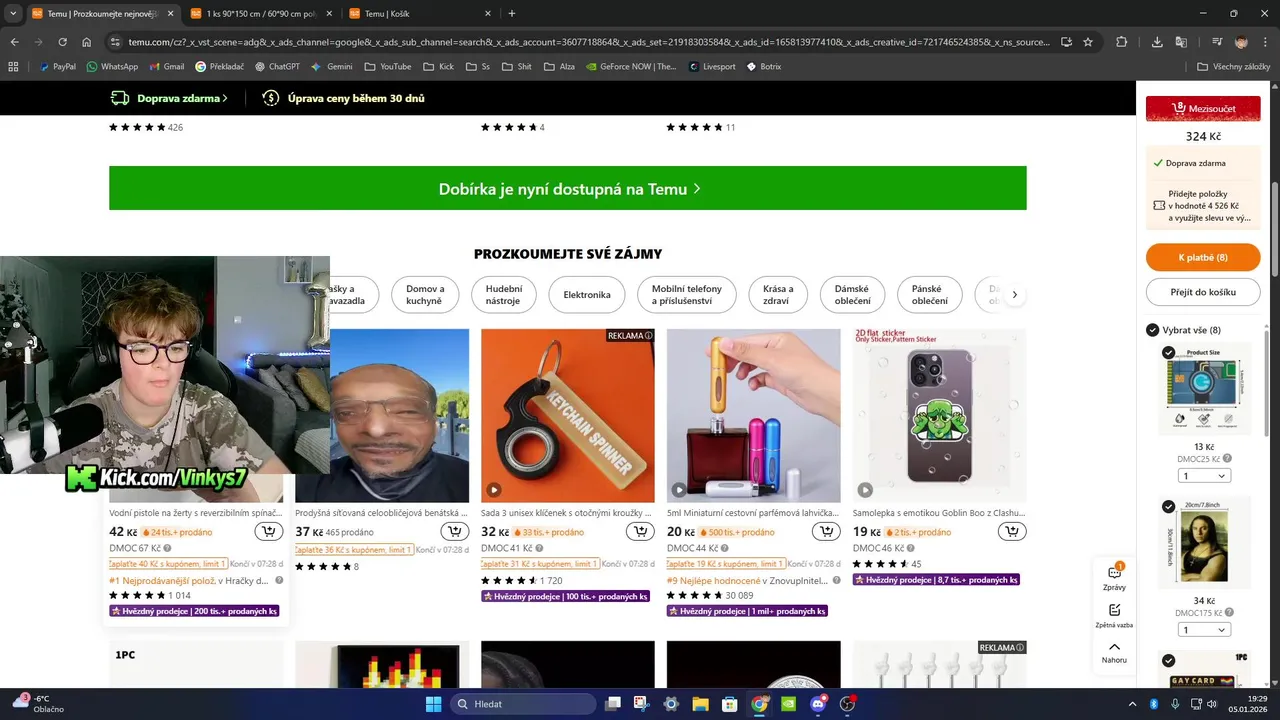The image size is (1280, 720).
Task: Open the Mona Lisa cart thumbnail
Action: [1203, 543]
